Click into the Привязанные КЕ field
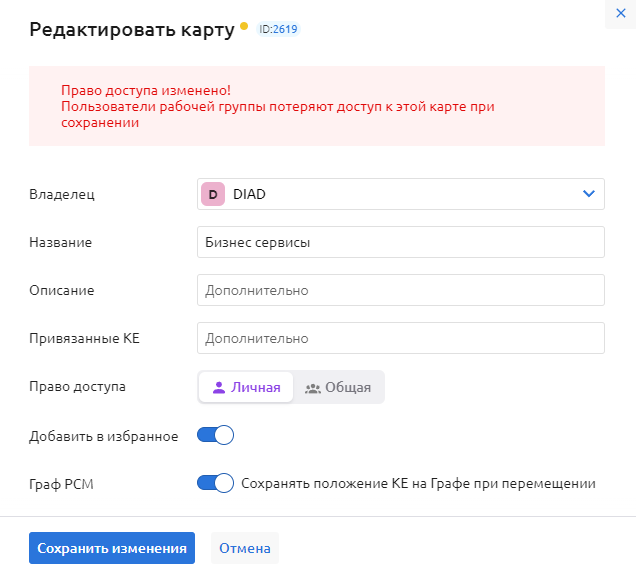The image size is (636, 577). [400, 338]
